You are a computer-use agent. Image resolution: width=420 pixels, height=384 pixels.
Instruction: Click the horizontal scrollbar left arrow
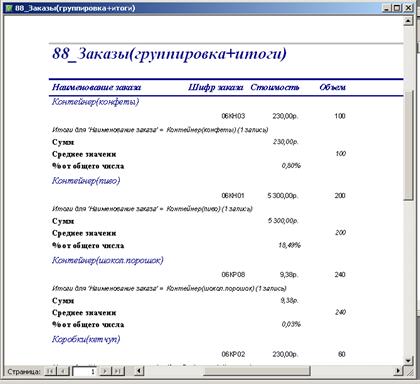coord(139,371)
